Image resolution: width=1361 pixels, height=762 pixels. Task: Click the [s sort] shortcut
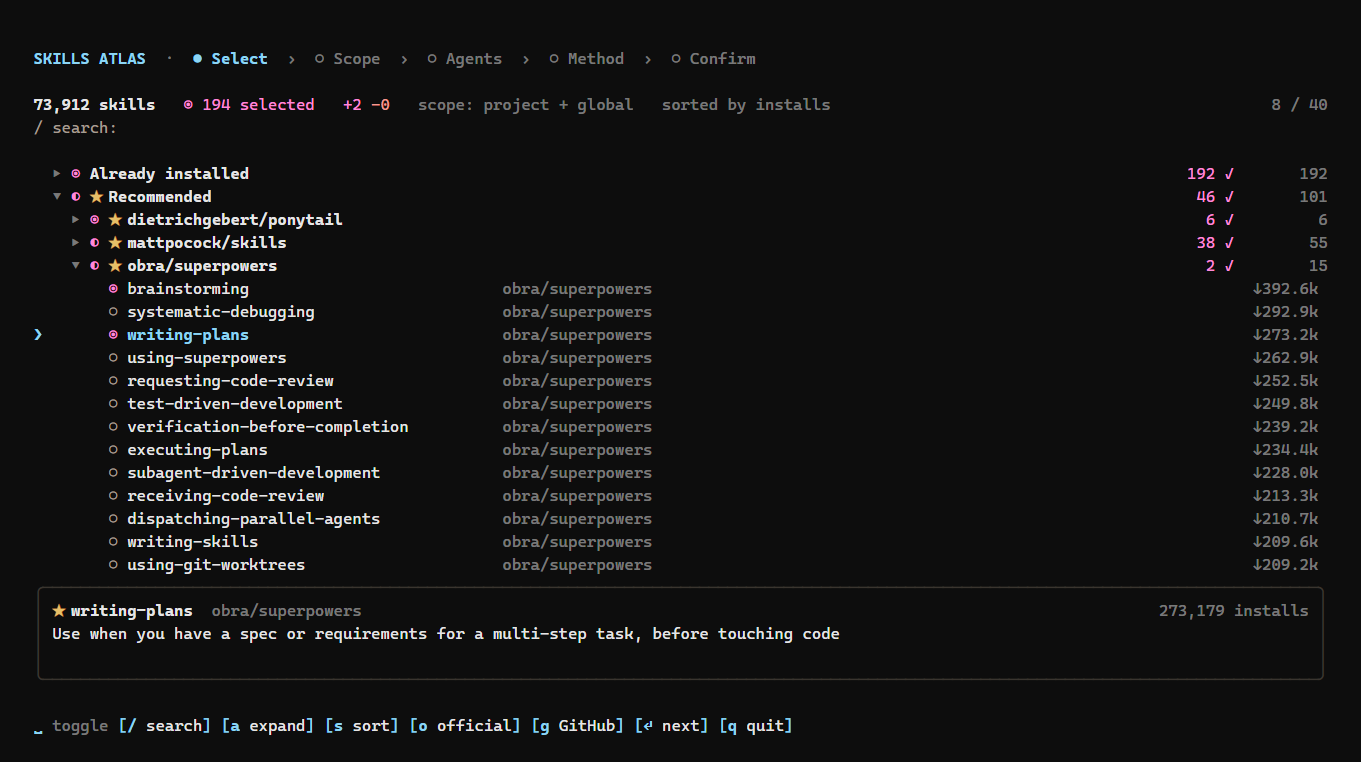coord(362,726)
